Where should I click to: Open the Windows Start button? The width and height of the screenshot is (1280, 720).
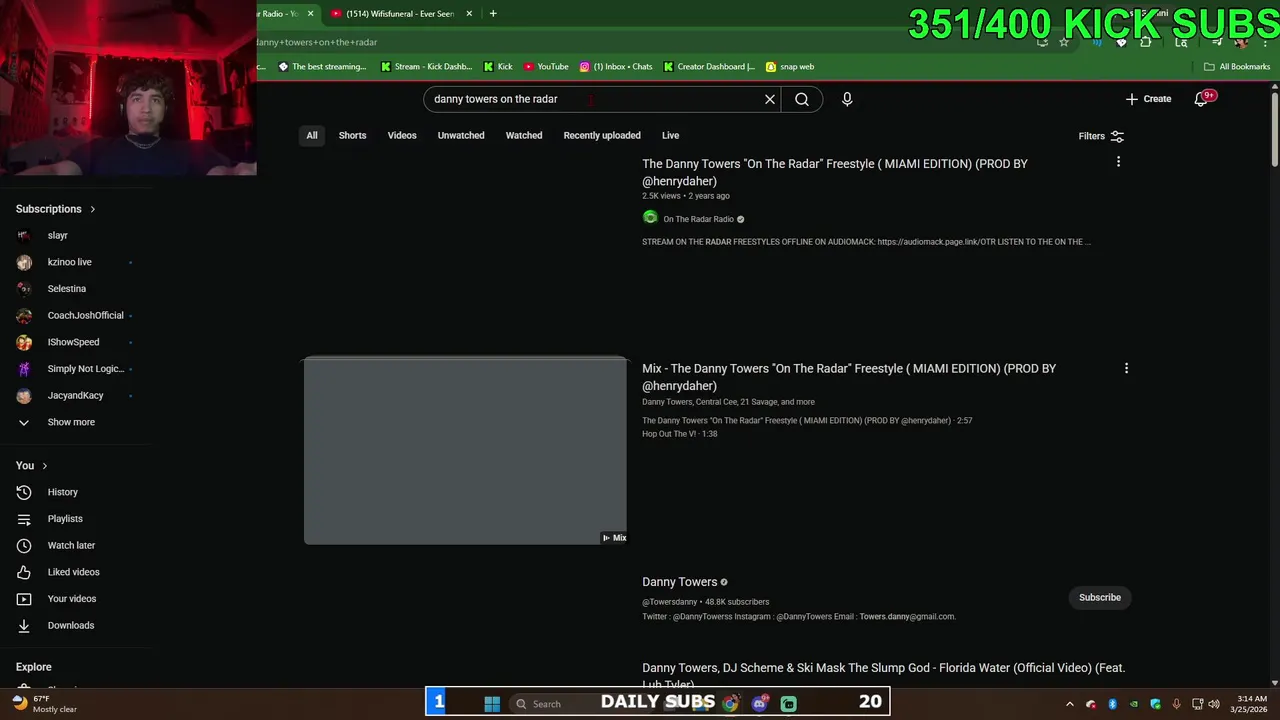[x=492, y=704]
